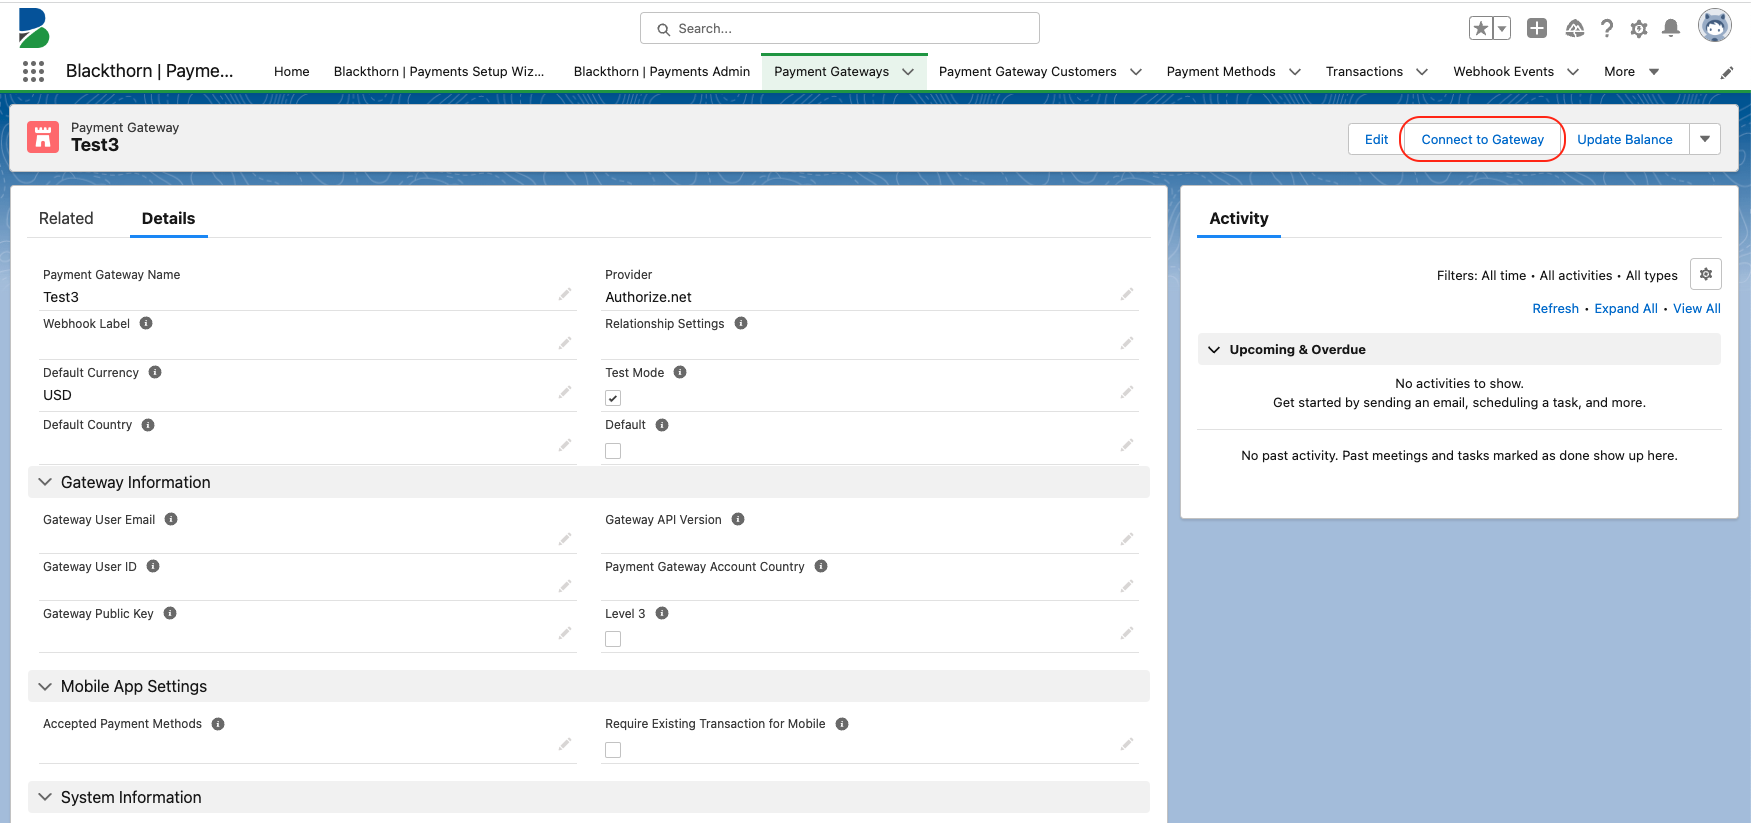Click the USD currency value
The image size is (1751, 823).
click(57, 395)
